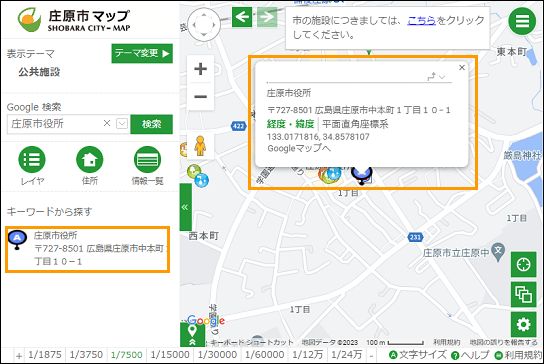Collapse the side panel with « tab
544x364 pixels.
pos(185,207)
